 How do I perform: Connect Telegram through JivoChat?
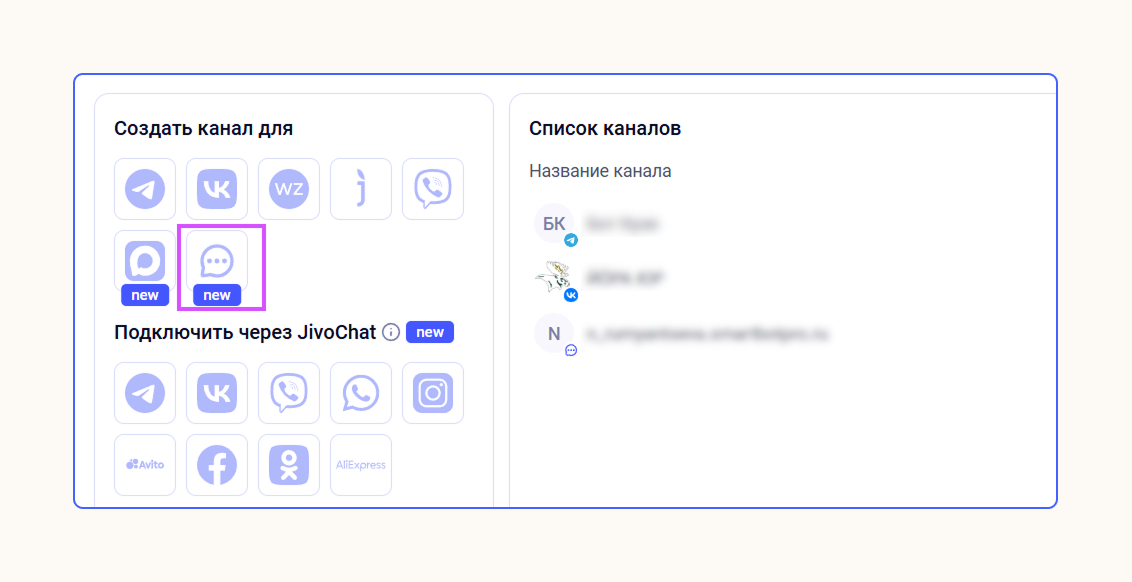pyautogui.click(x=145, y=393)
